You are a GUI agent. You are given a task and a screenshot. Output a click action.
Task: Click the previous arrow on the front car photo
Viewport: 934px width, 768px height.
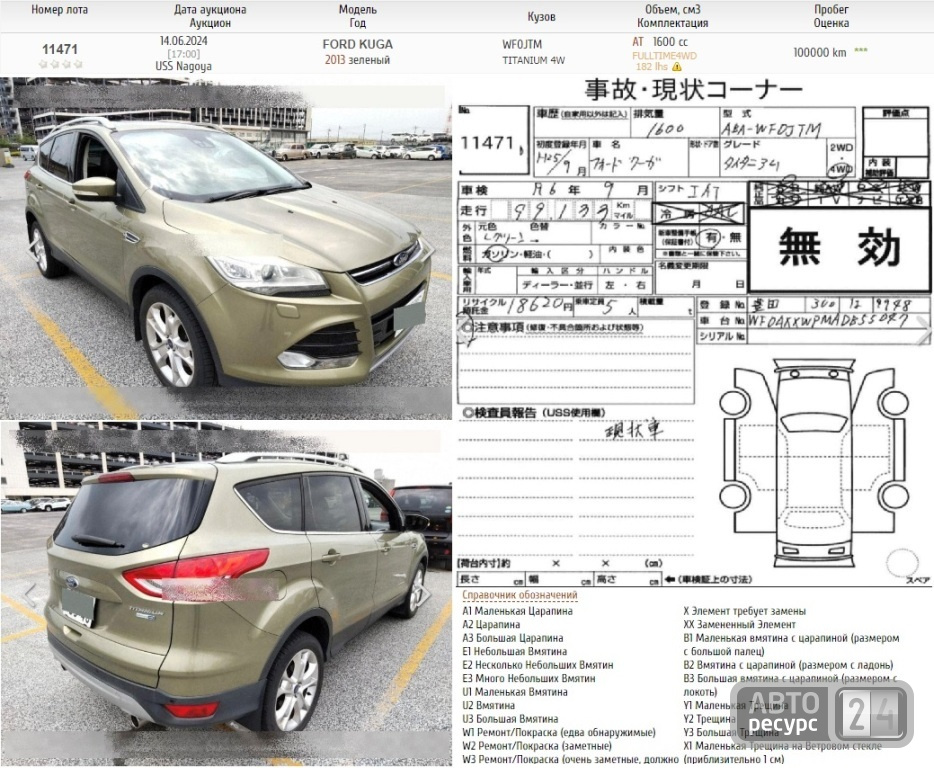(x=33, y=248)
